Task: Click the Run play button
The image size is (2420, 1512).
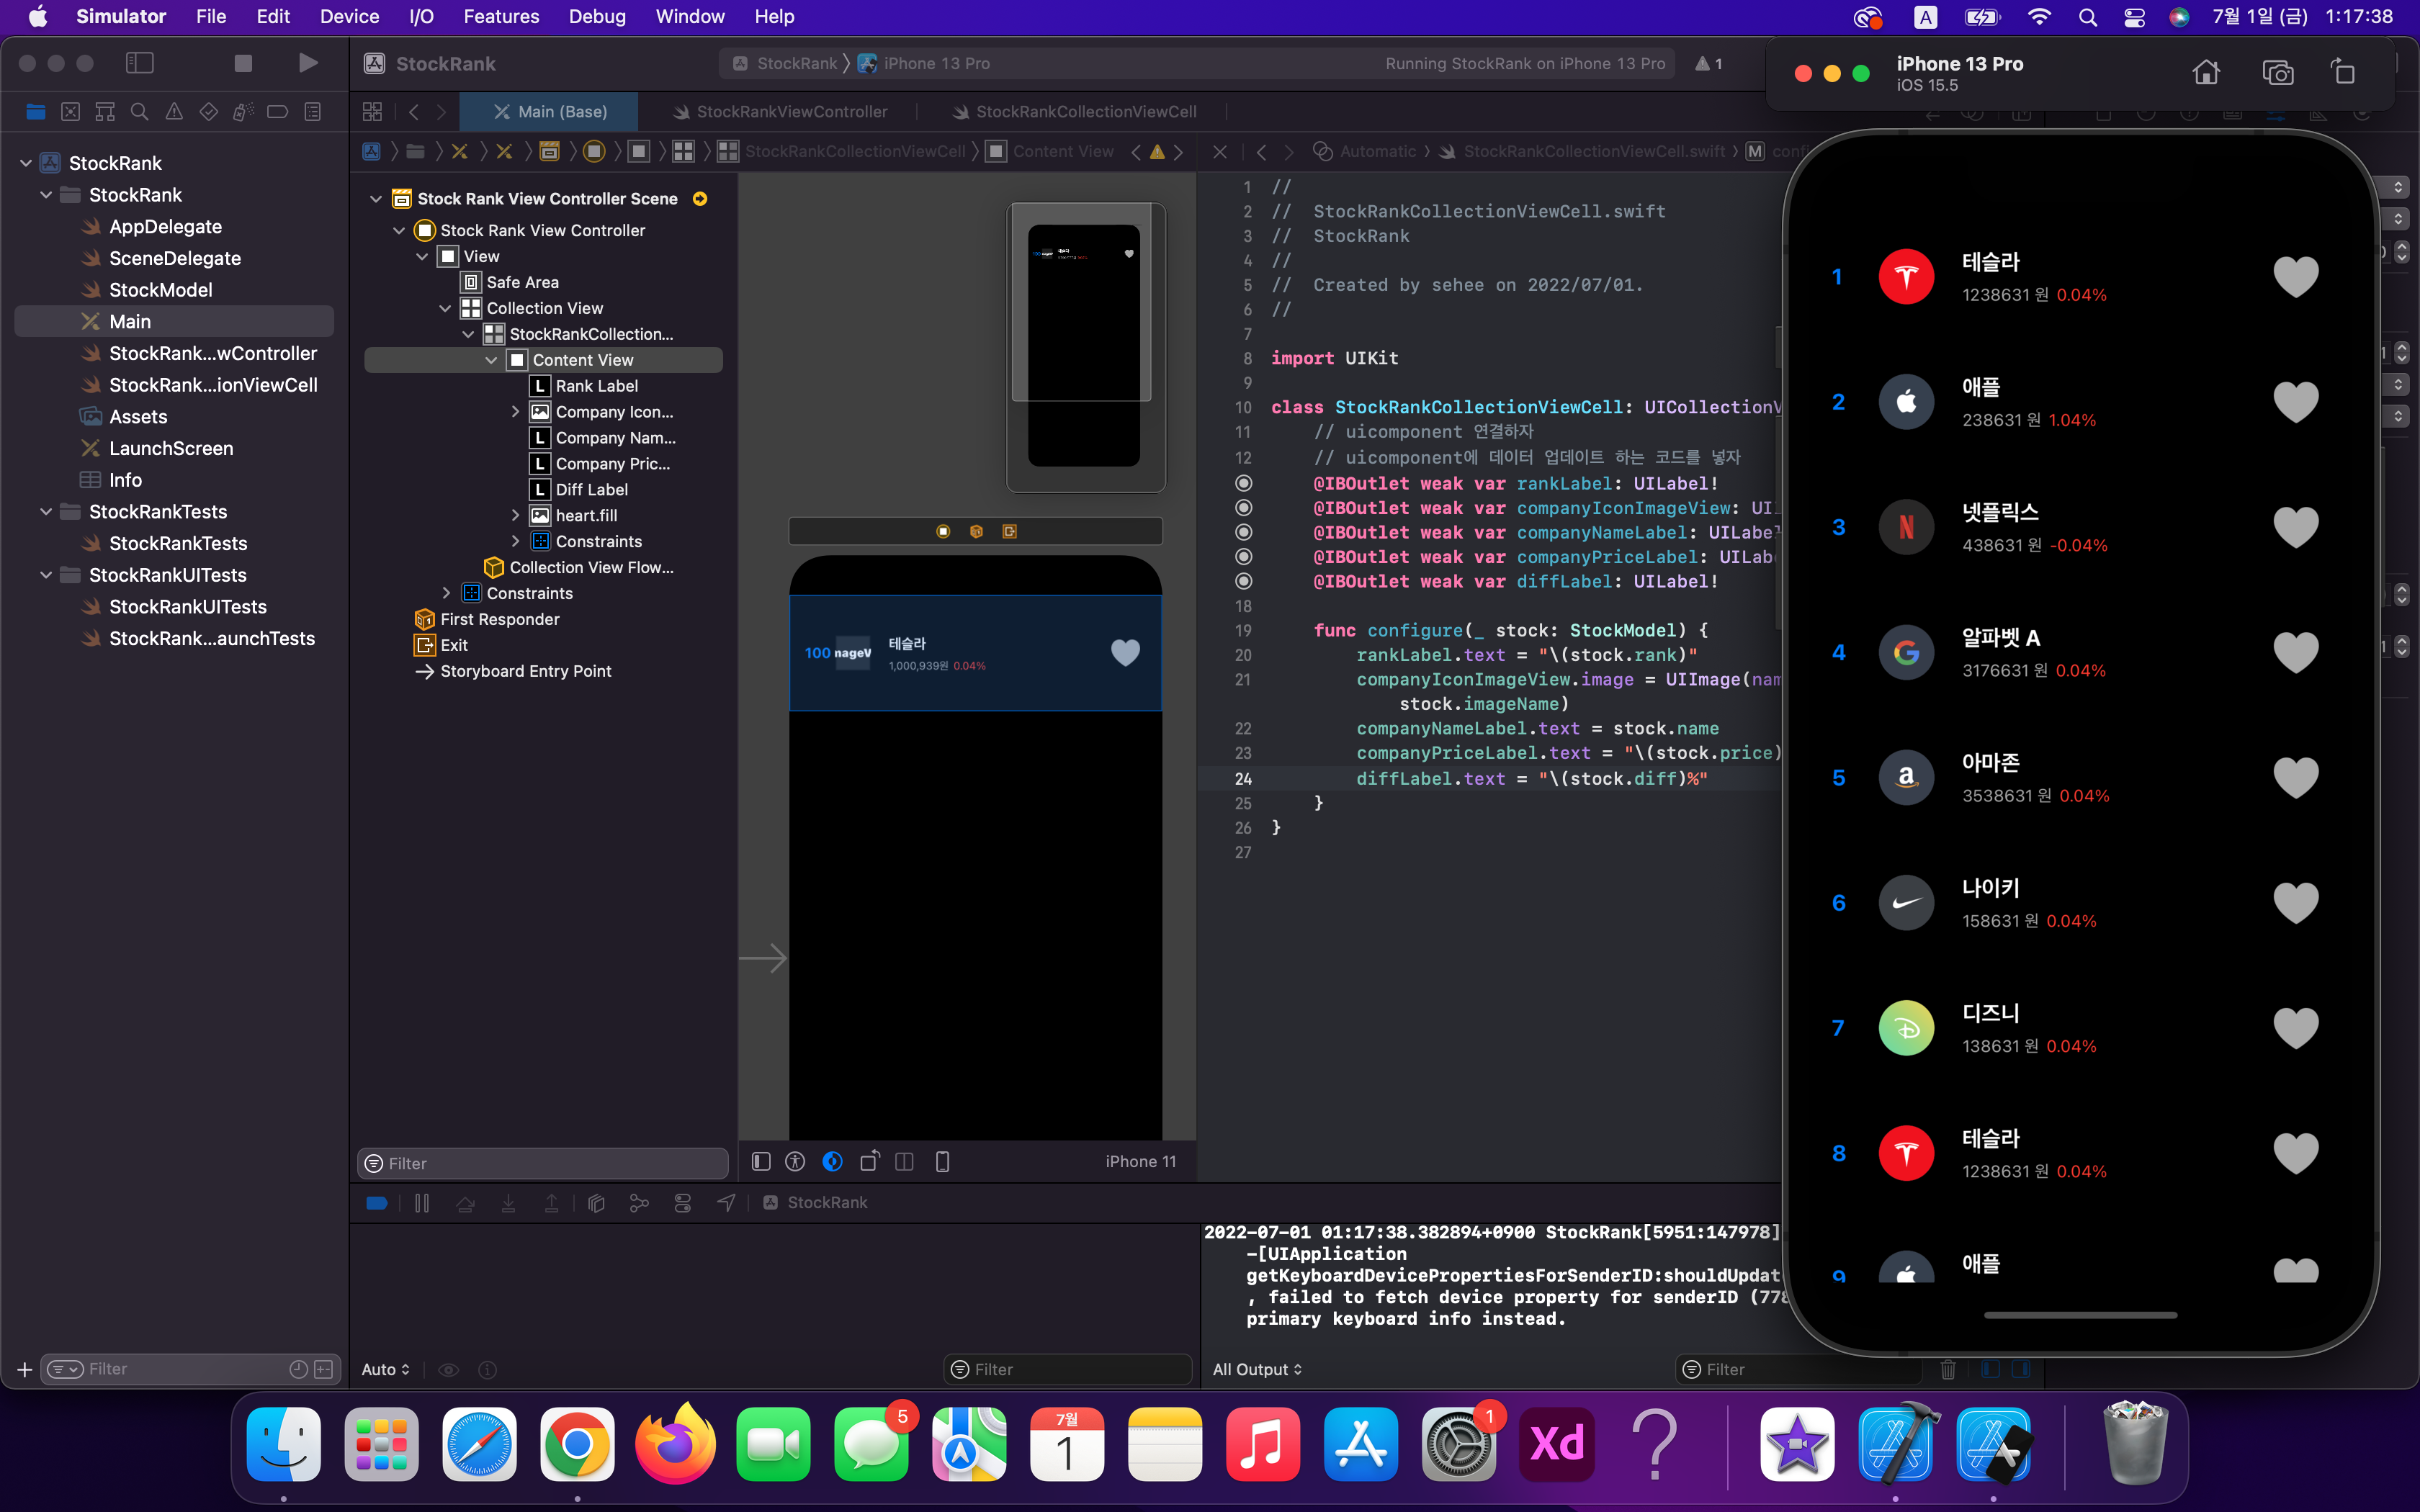Action: click(308, 63)
